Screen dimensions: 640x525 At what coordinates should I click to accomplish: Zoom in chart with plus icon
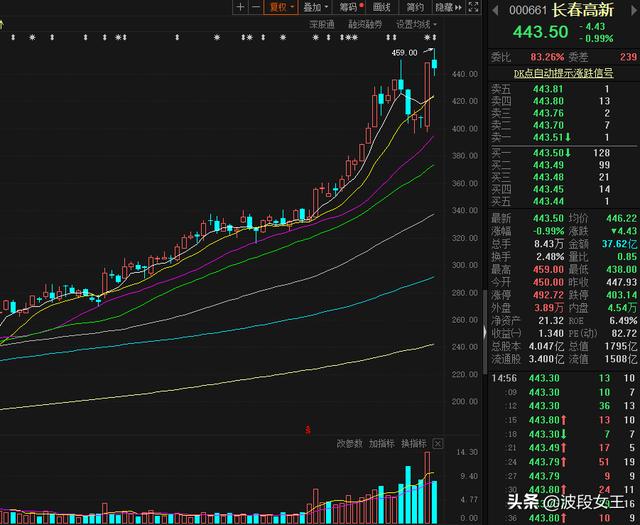(240, 7)
